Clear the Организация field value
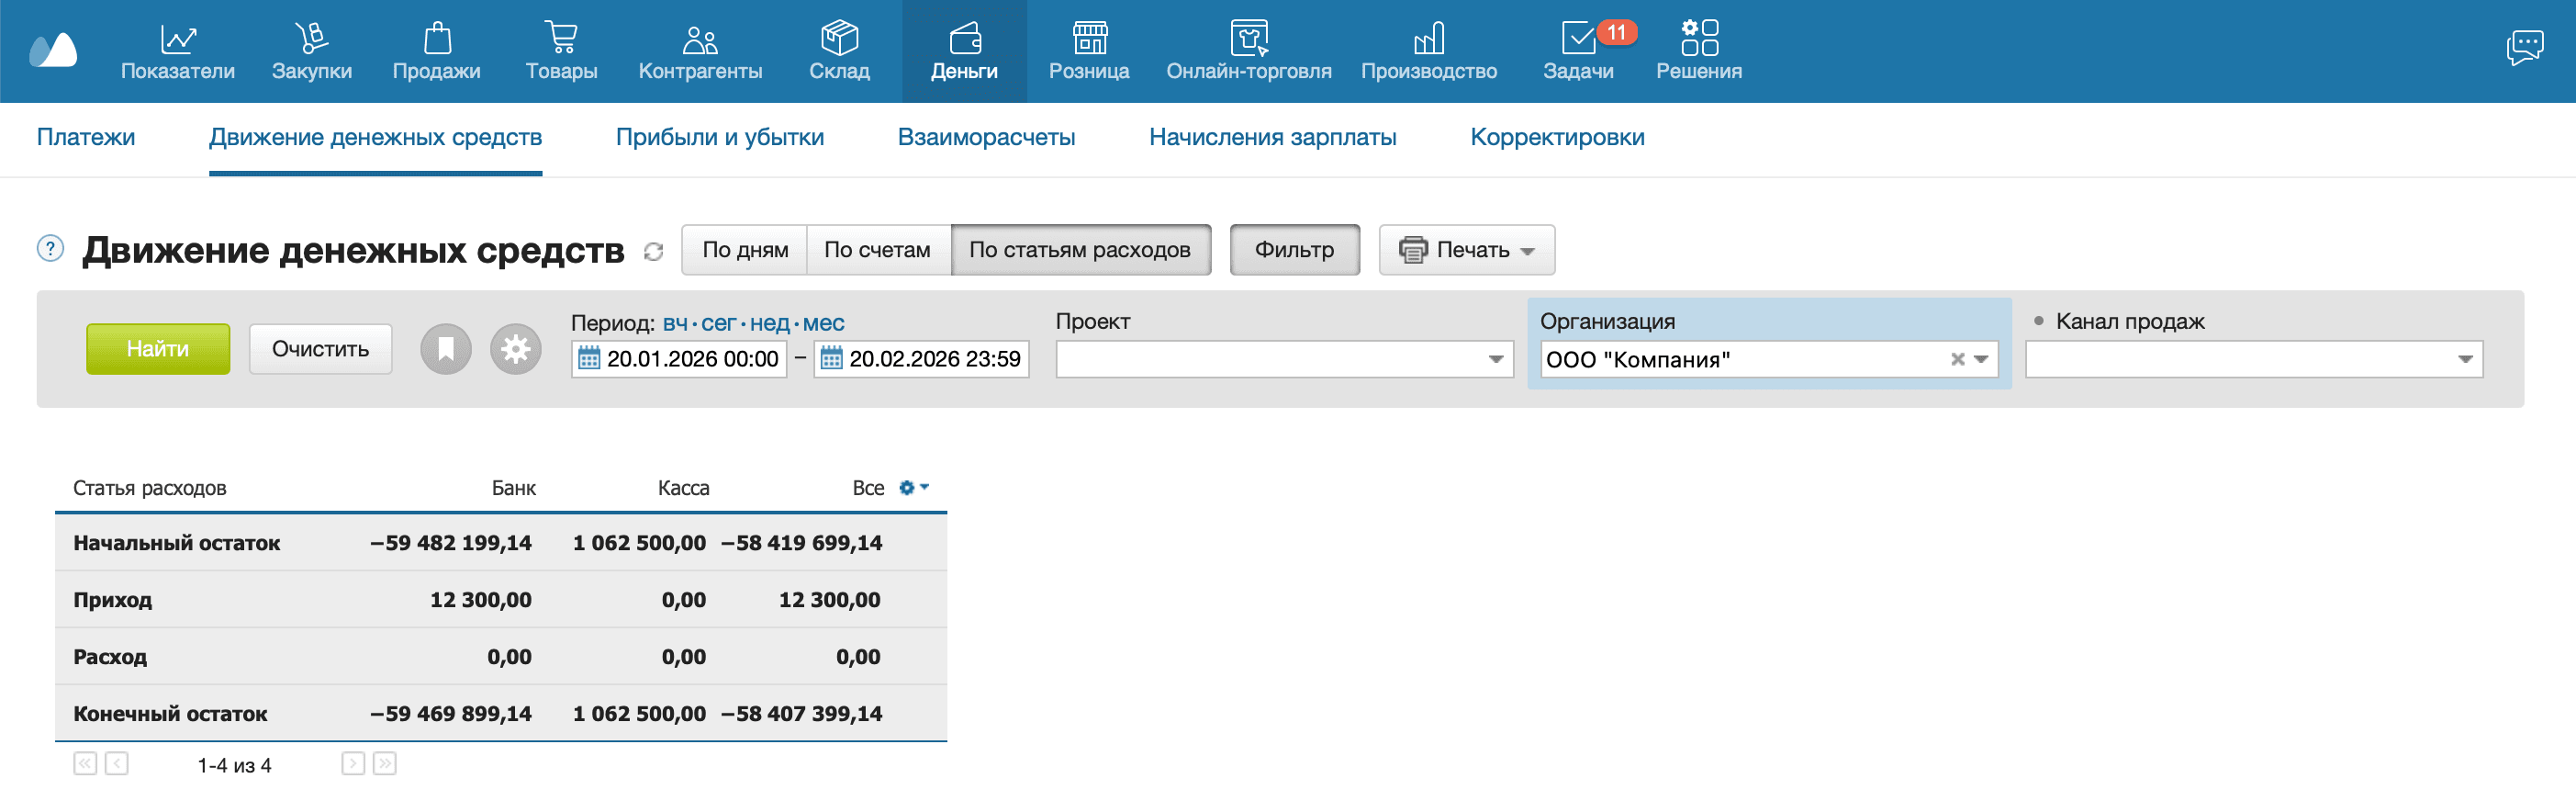The width and height of the screenshot is (2576, 801). click(1958, 359)
